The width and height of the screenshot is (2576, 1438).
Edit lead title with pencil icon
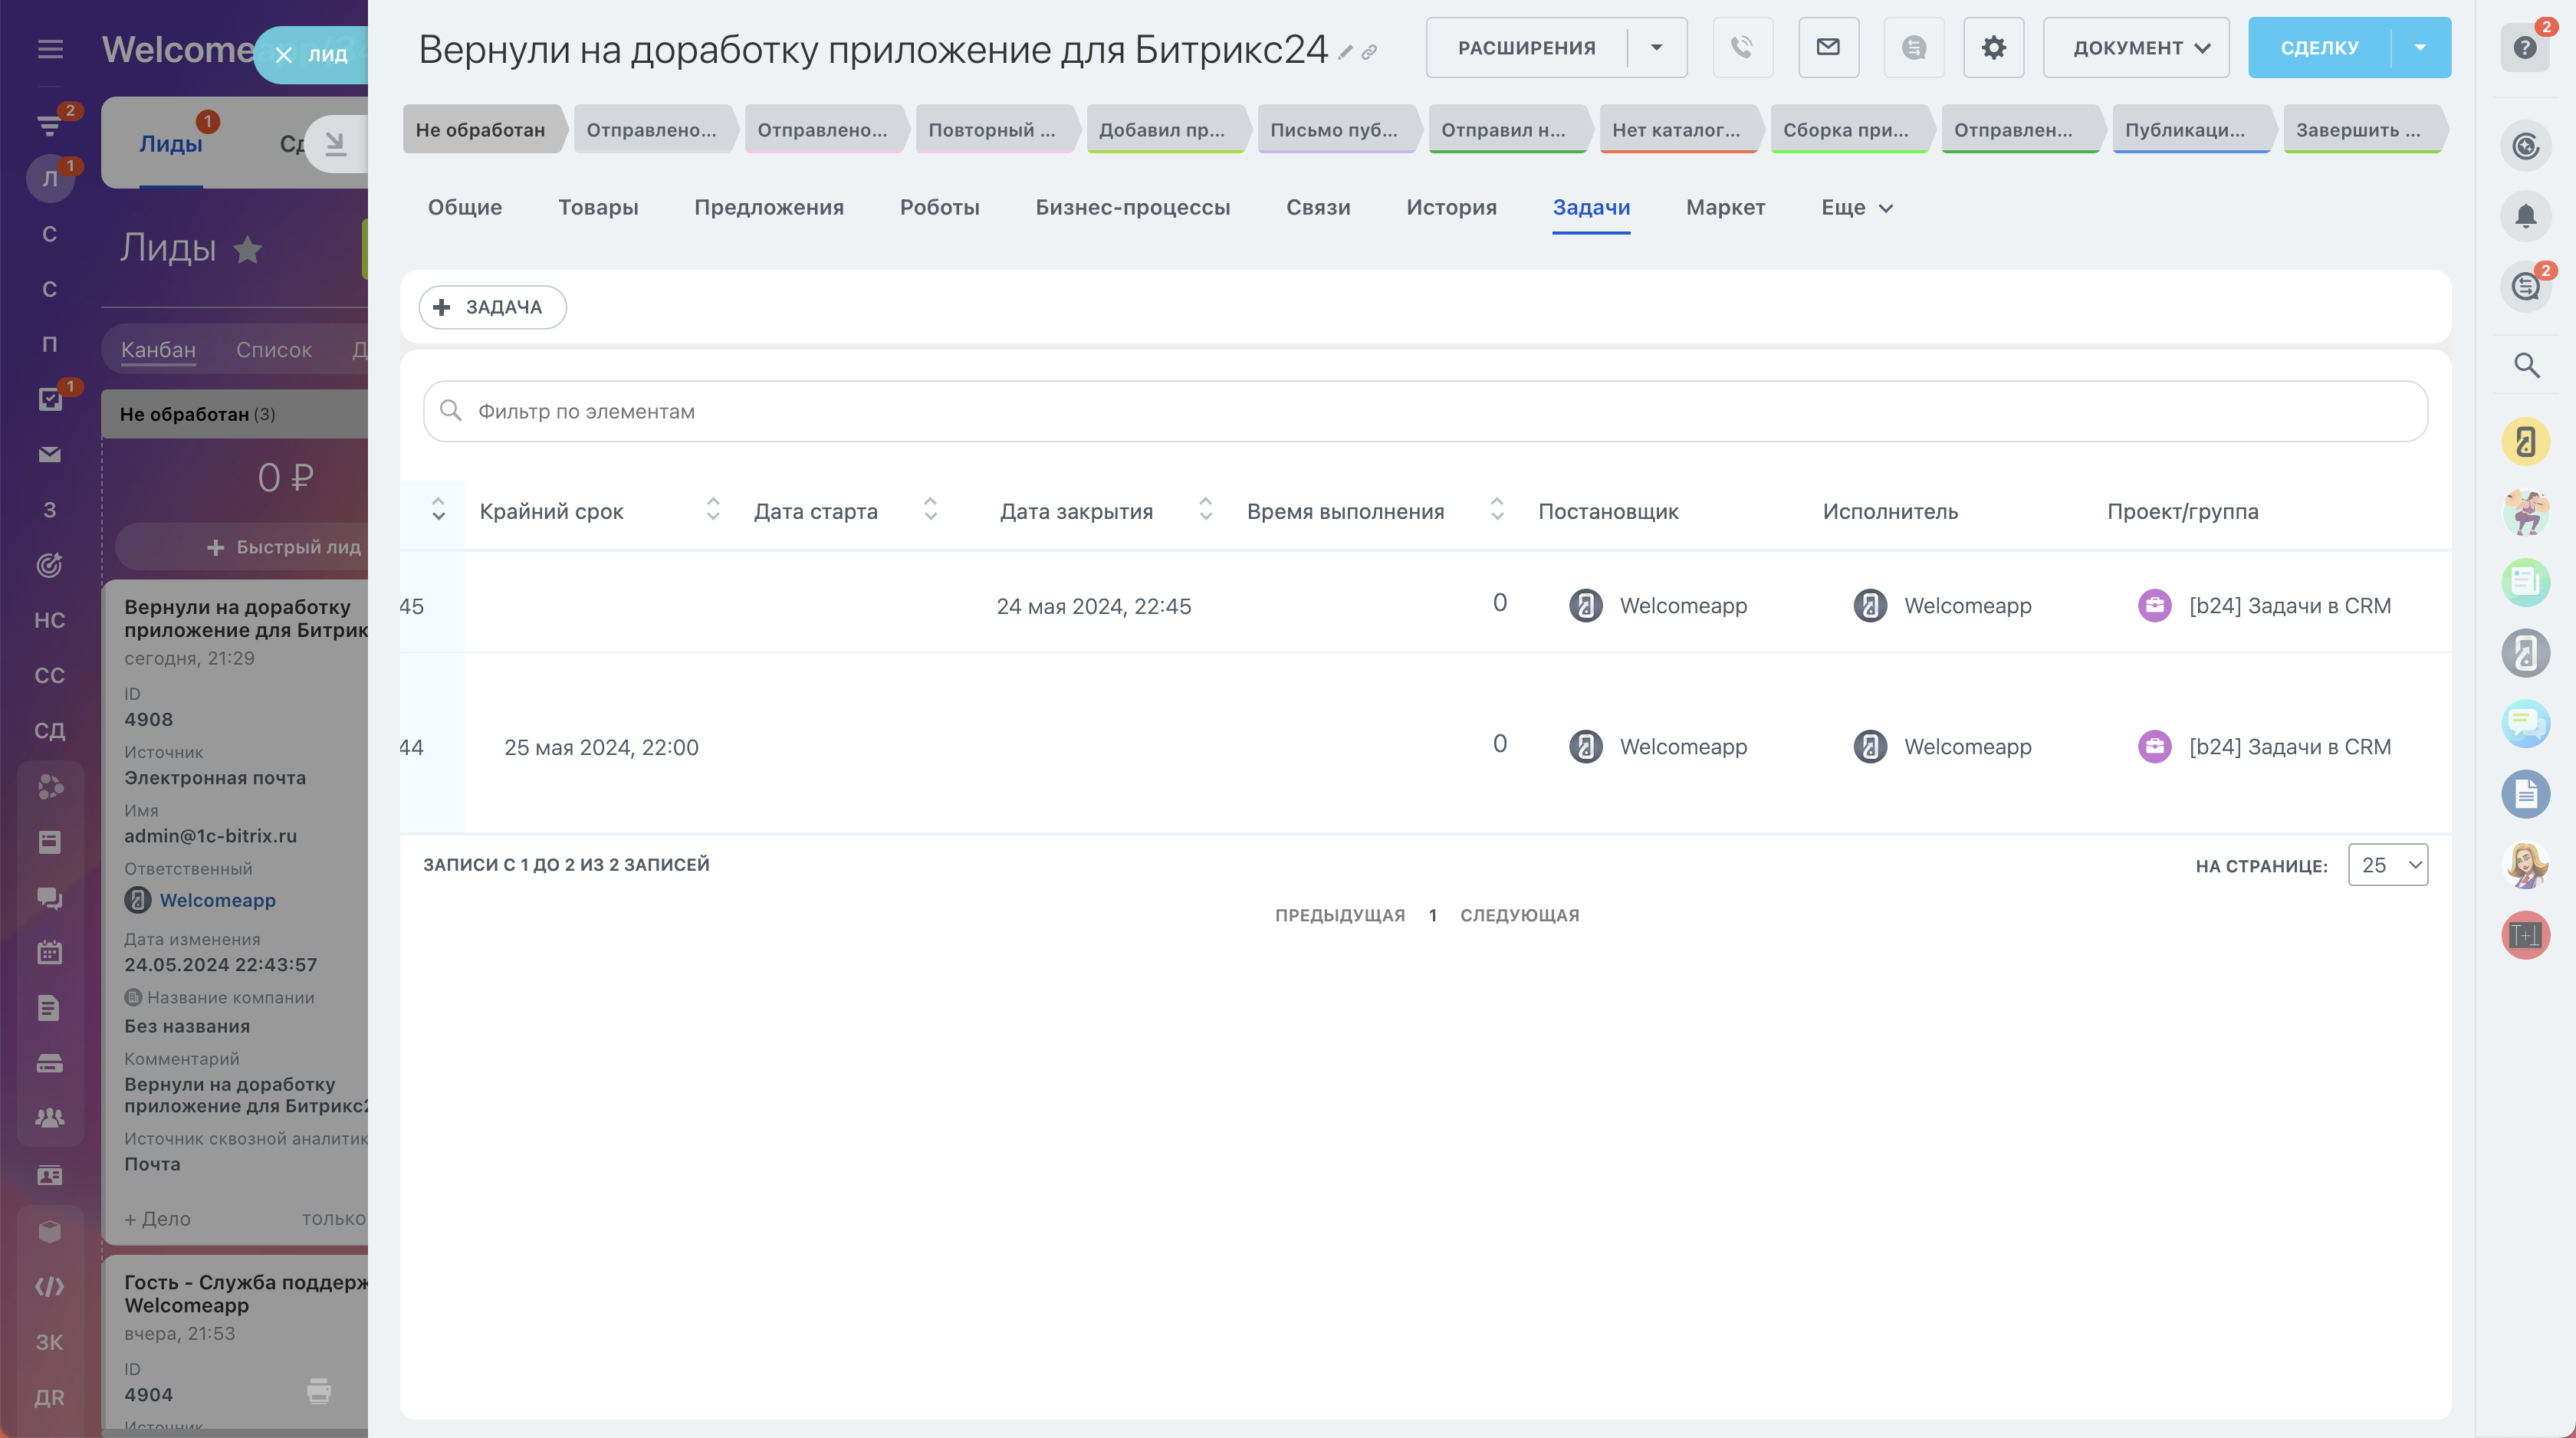[x=1346, y=53]
